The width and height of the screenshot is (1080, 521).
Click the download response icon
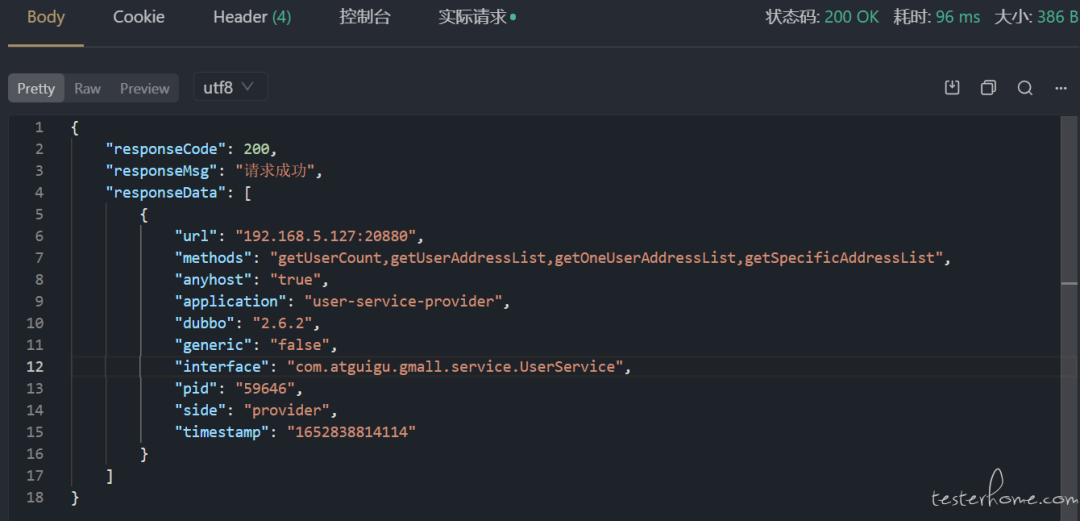(x=952, y=88)
